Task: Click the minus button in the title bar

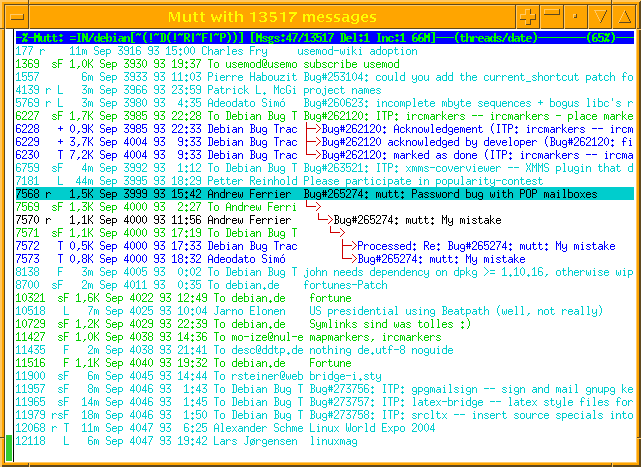Action: (x=552, y=17)
